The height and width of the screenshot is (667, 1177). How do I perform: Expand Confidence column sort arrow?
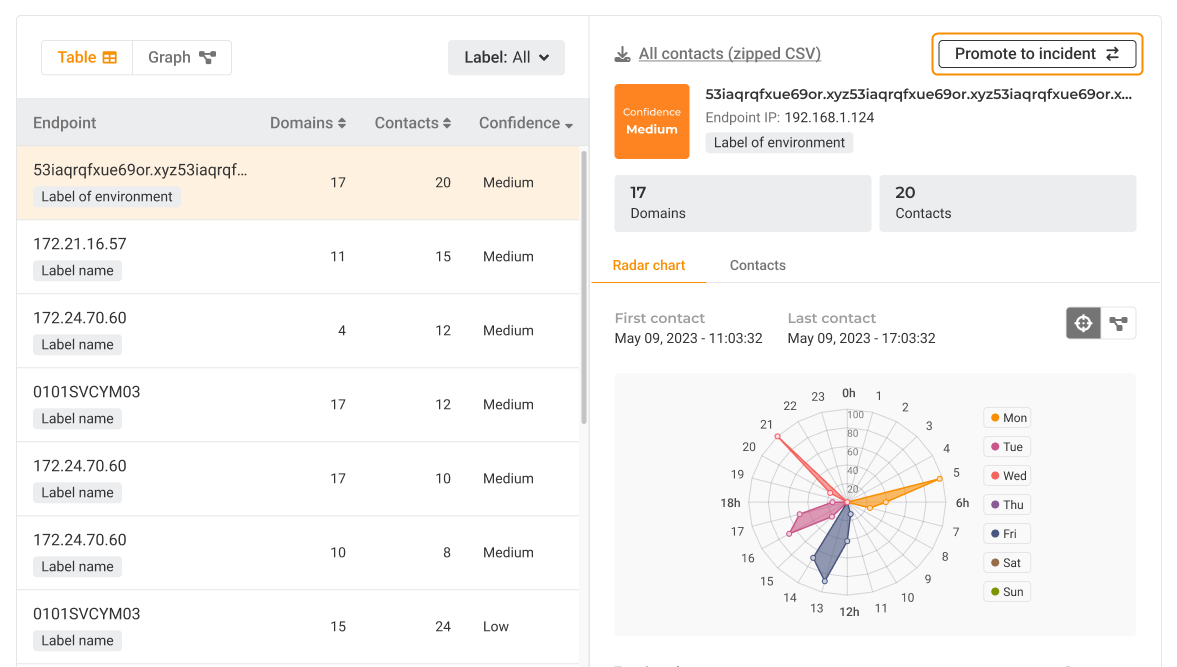pos(569,125)
